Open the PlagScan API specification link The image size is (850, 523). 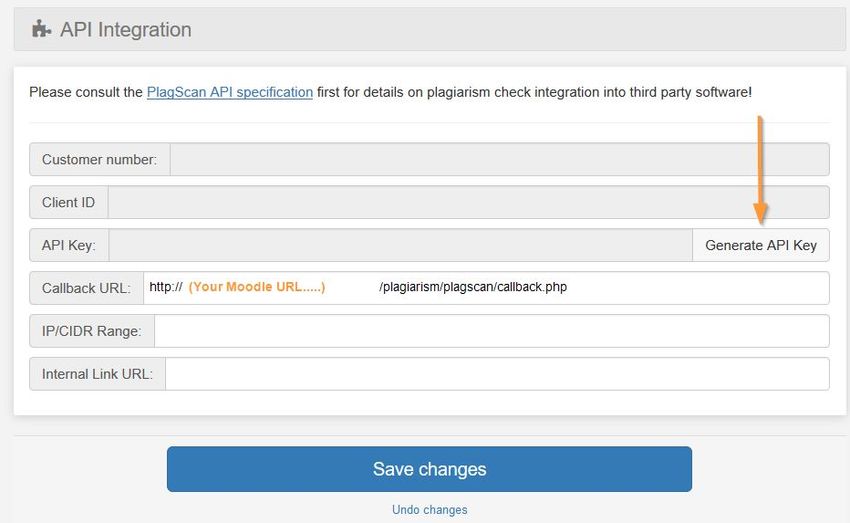229,92
